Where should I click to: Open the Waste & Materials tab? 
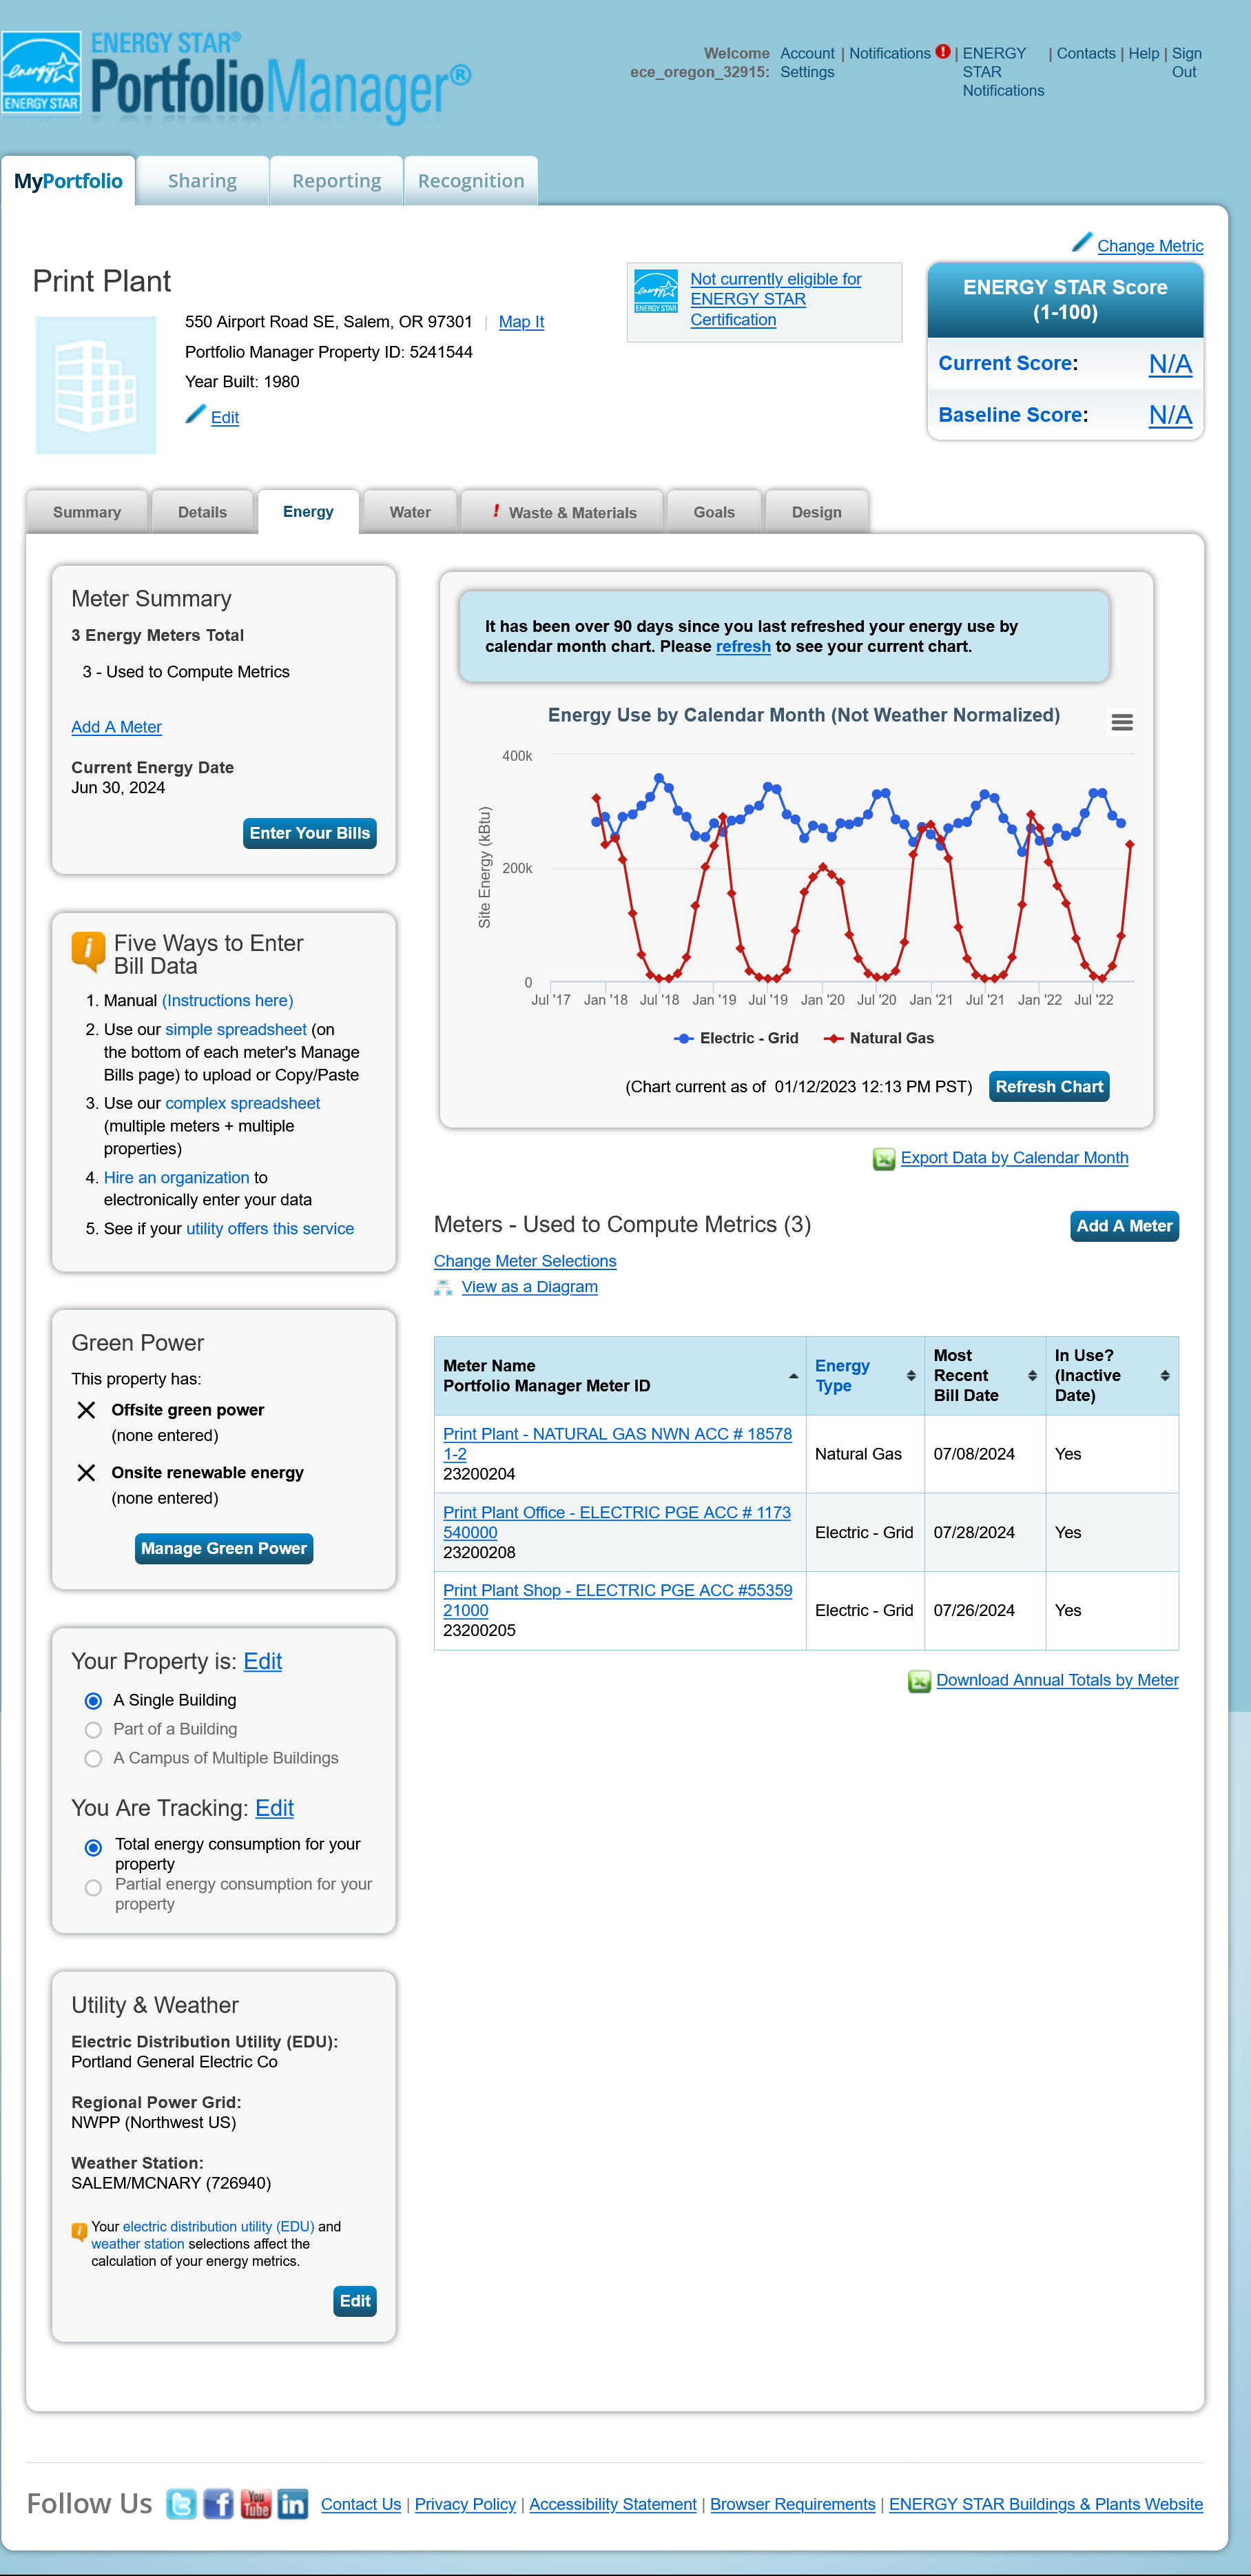562,512
